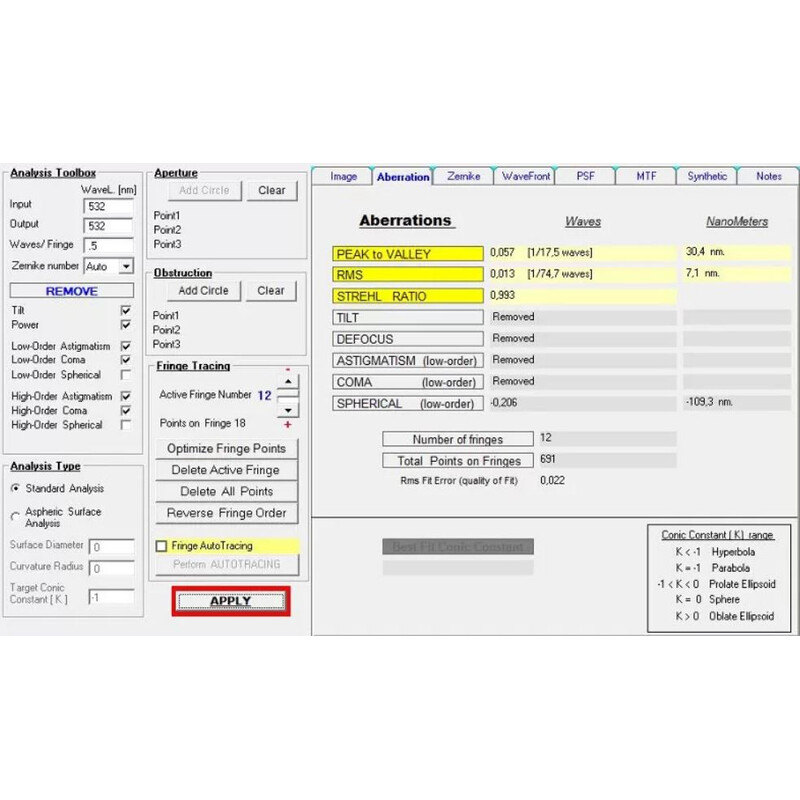This screenshot has width=800, height=800.
Task: Clear the Aperture points
Action: [271, 190]
